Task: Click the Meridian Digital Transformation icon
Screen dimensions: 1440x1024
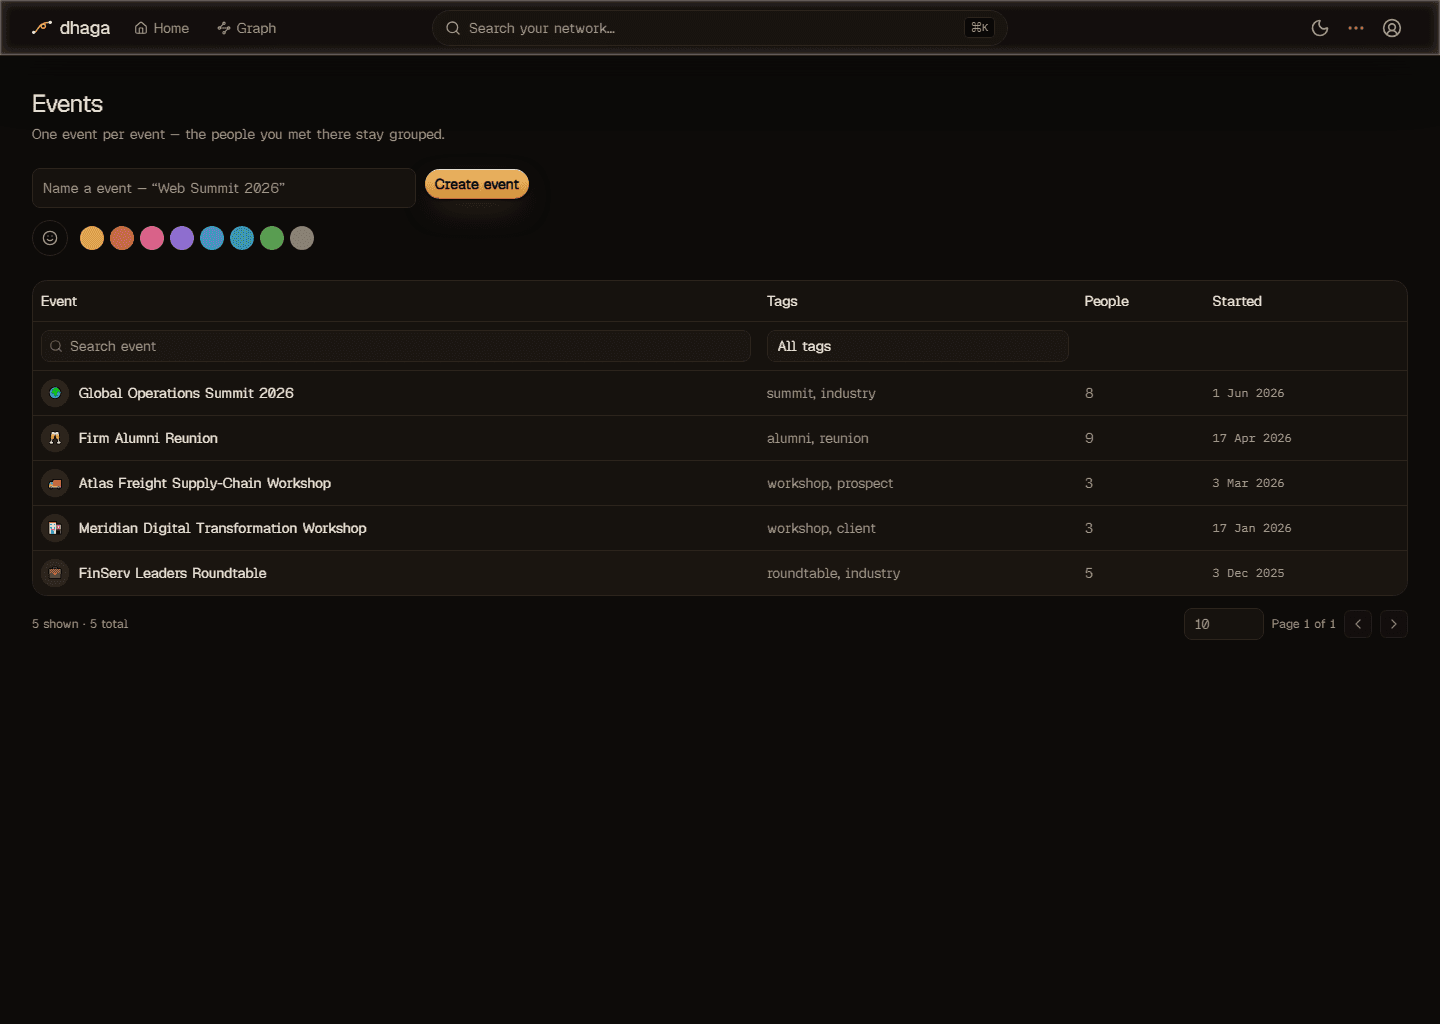Action: click(55, 528)
